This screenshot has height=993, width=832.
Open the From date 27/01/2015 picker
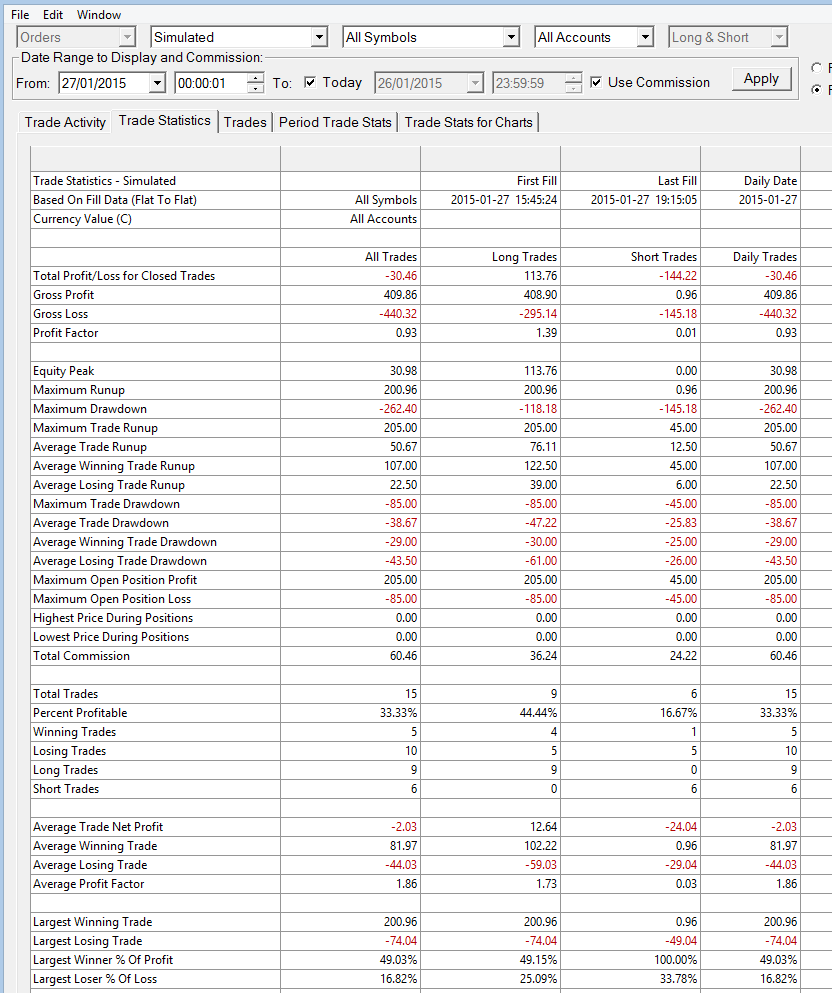point(157,83)
